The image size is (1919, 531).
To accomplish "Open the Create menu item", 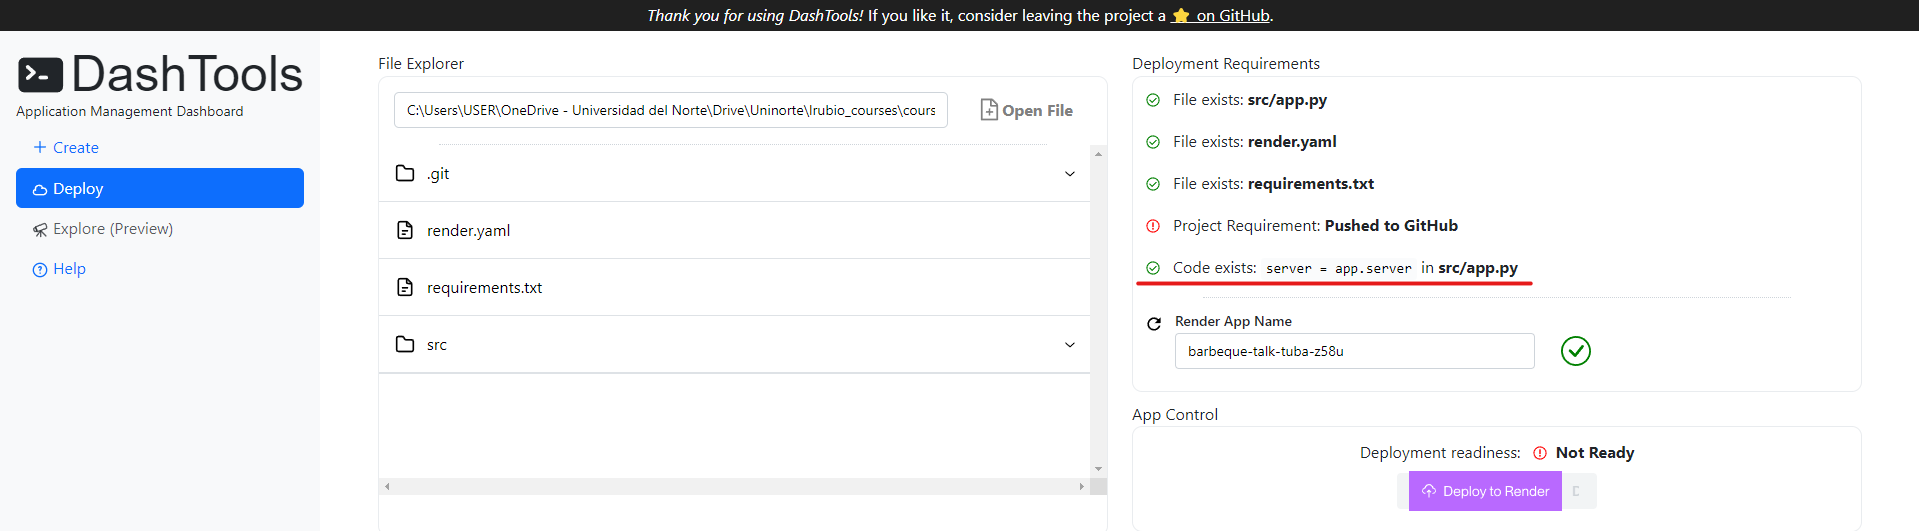I will (66, 148).
